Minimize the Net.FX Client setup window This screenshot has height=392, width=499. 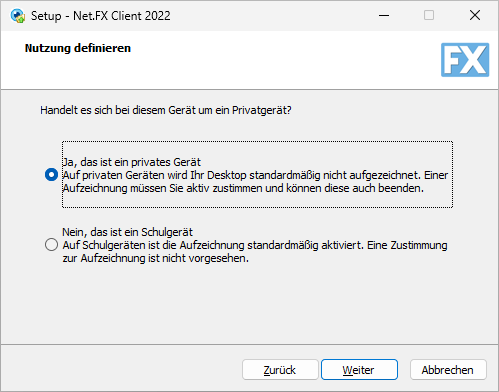[384, 15]
